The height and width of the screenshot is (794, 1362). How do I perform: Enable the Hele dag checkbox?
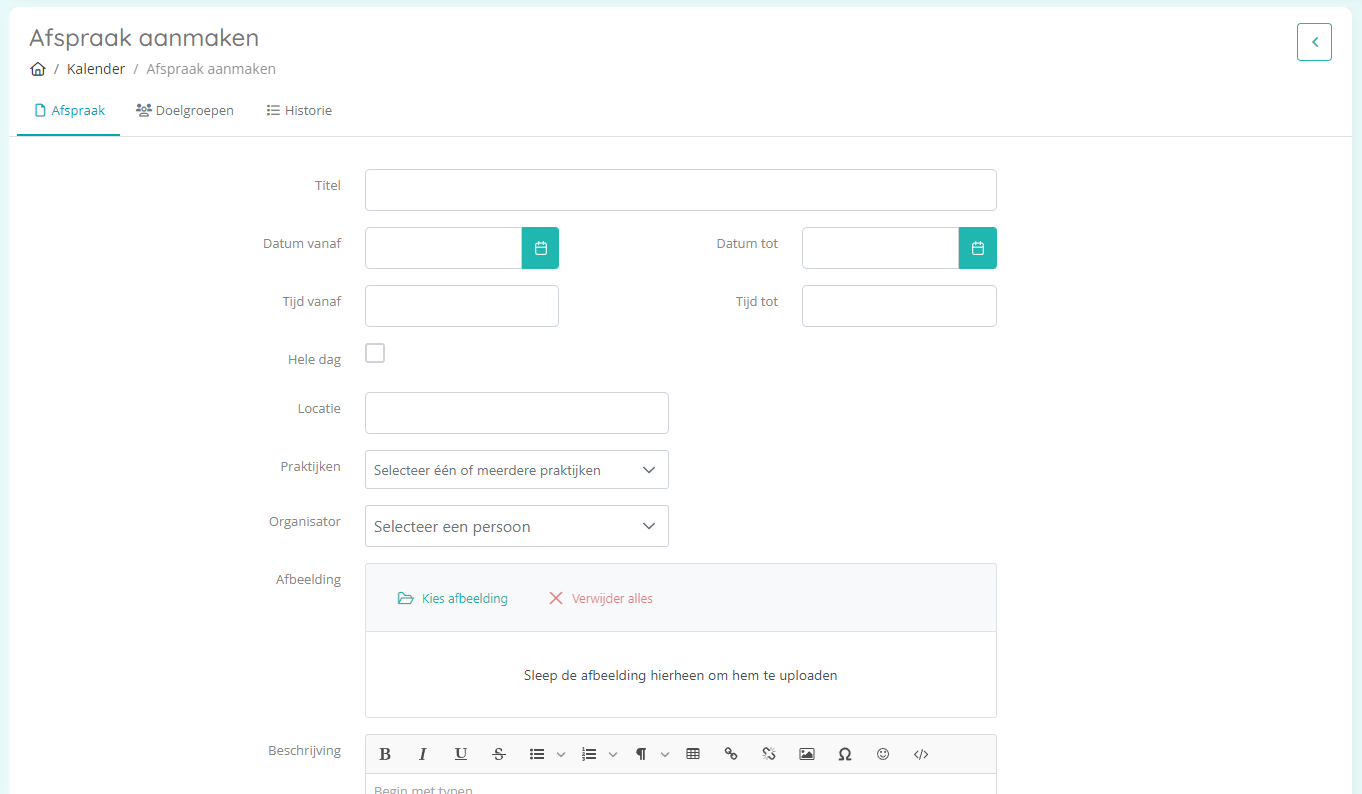pyautogui.click(x=375, y=353)
